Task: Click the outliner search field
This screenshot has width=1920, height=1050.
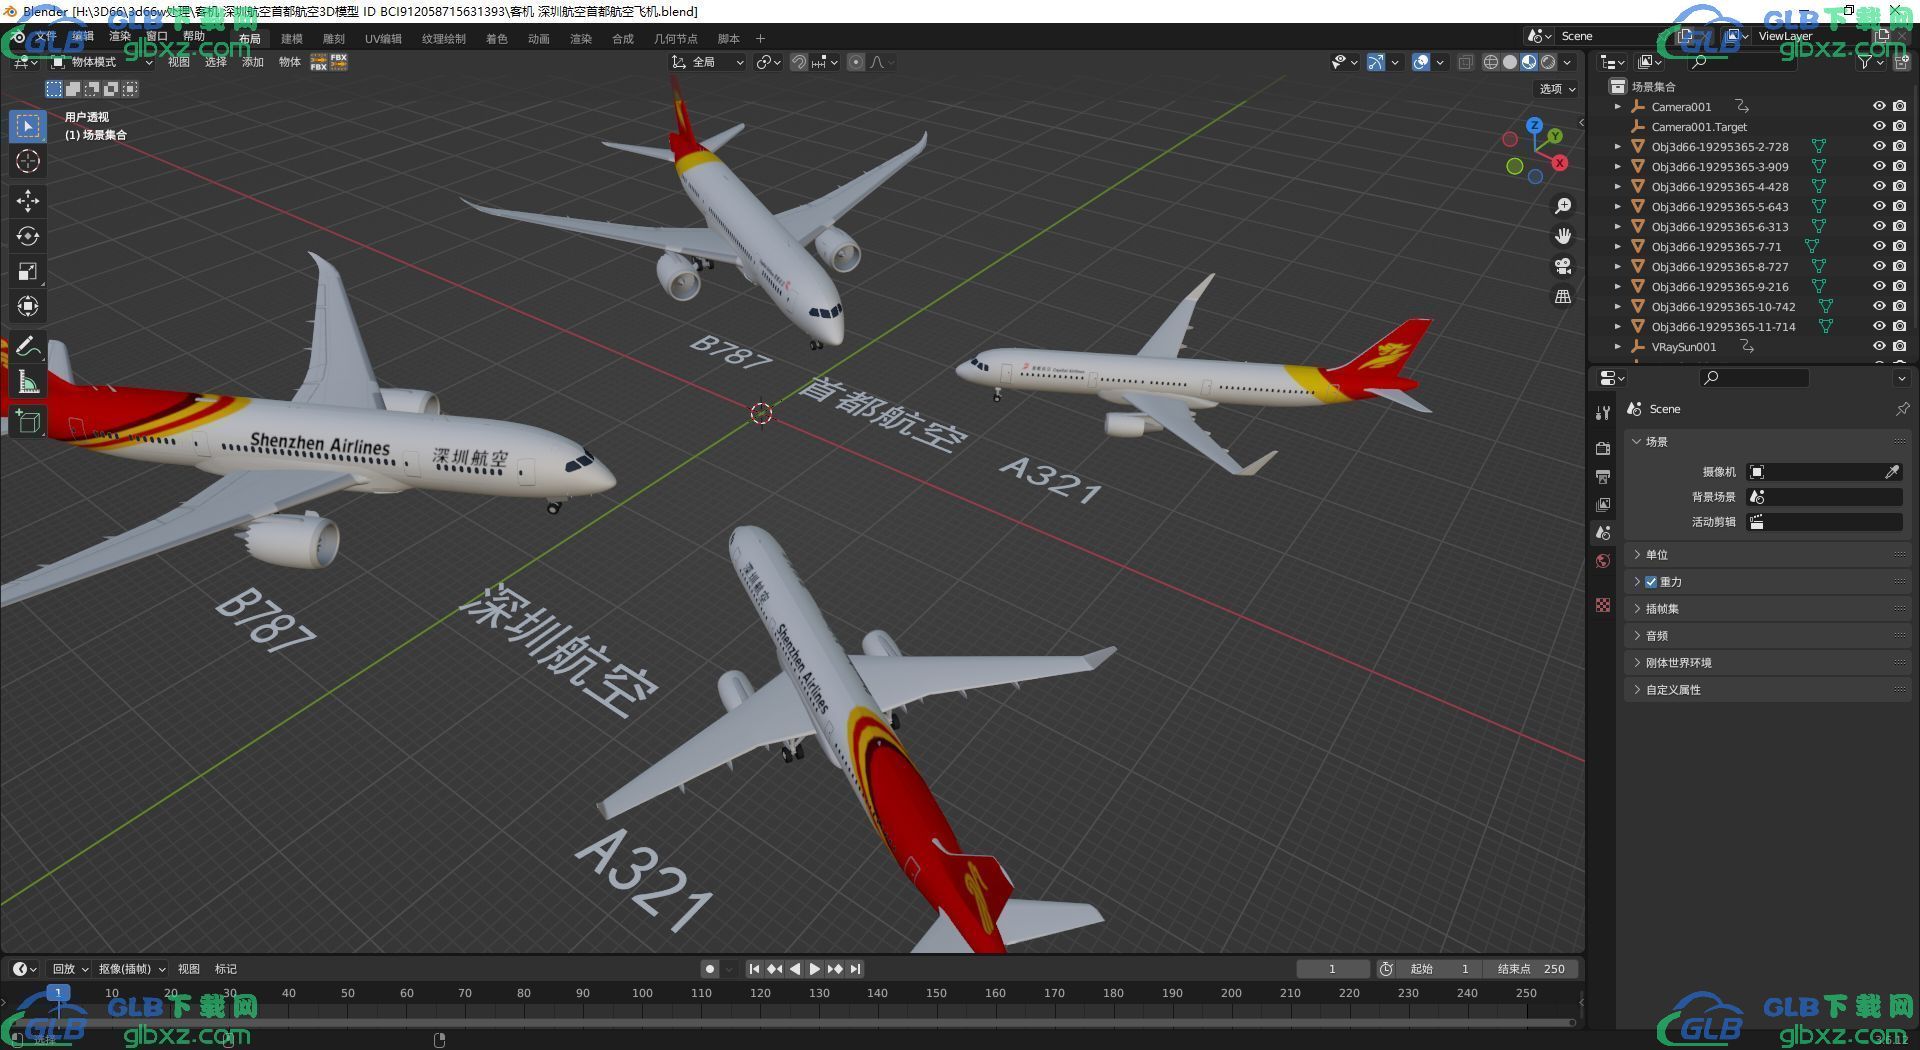Action: [1741, 62]
